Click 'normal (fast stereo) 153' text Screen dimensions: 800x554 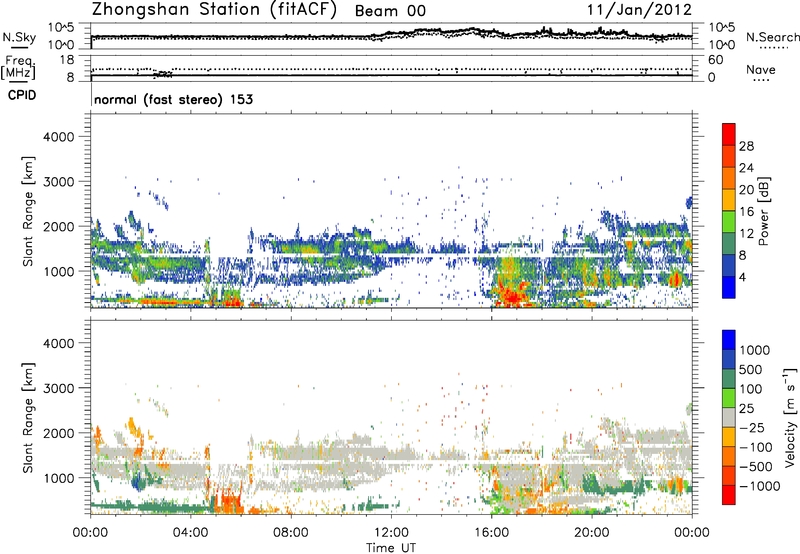tap(173, 99)
